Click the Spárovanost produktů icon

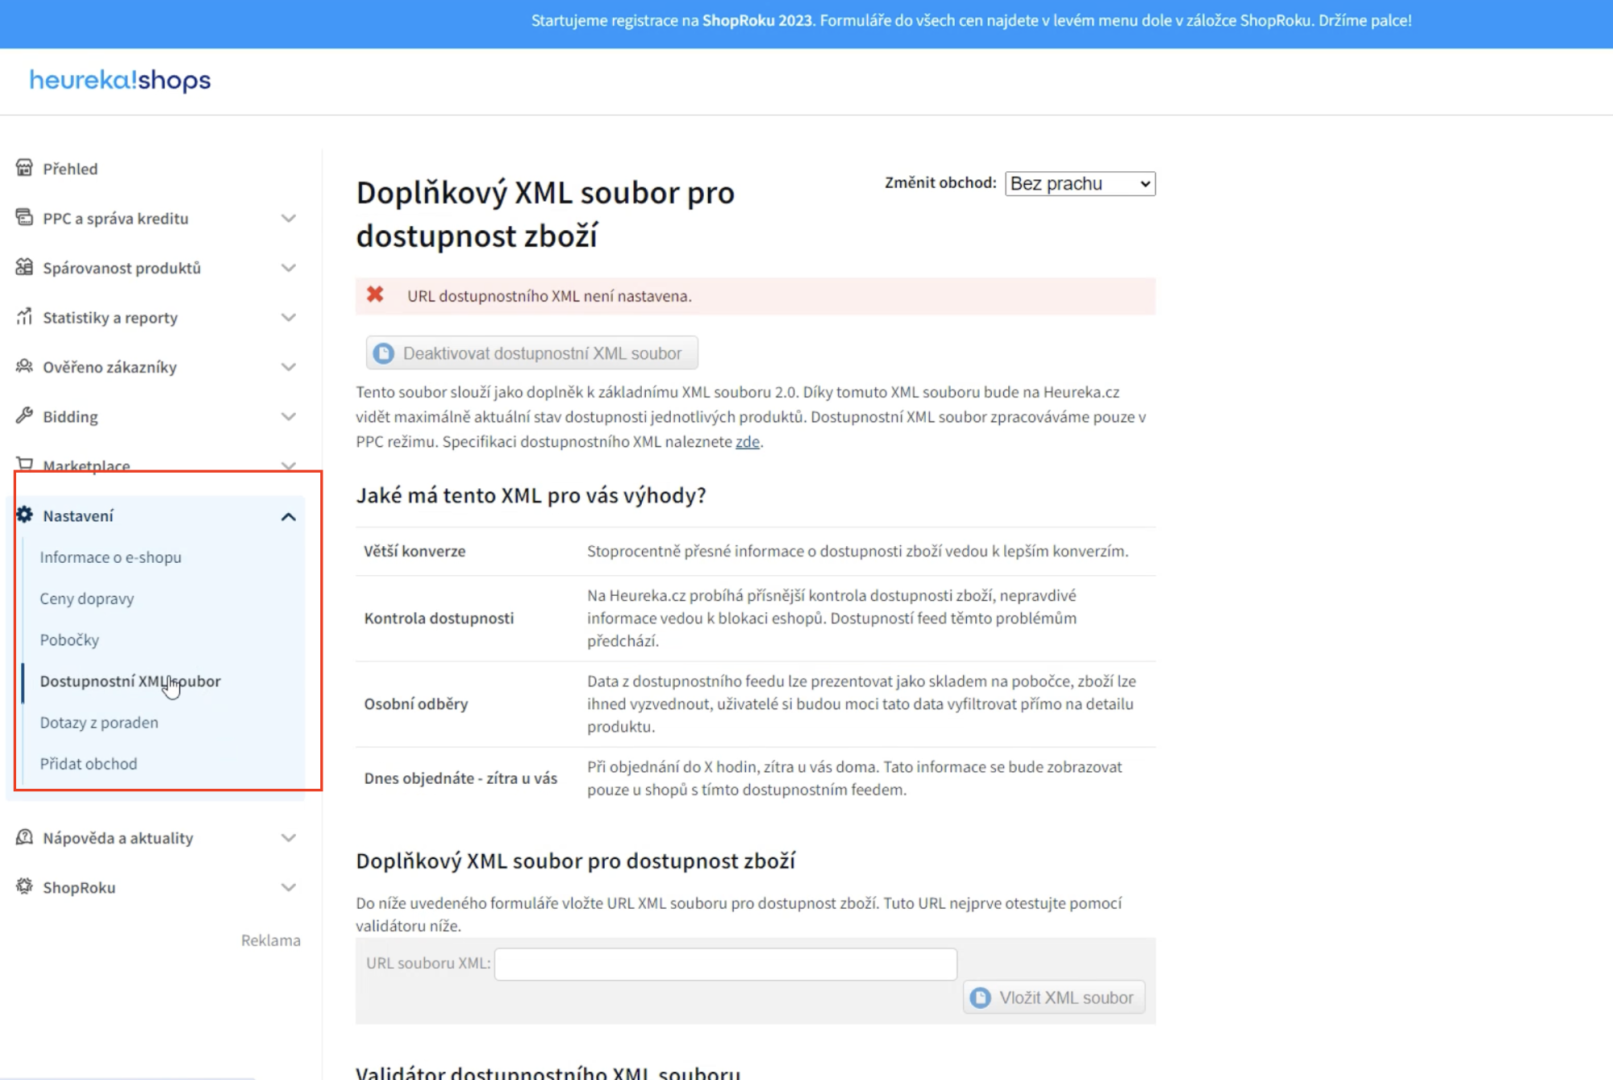tap(24, 267)
